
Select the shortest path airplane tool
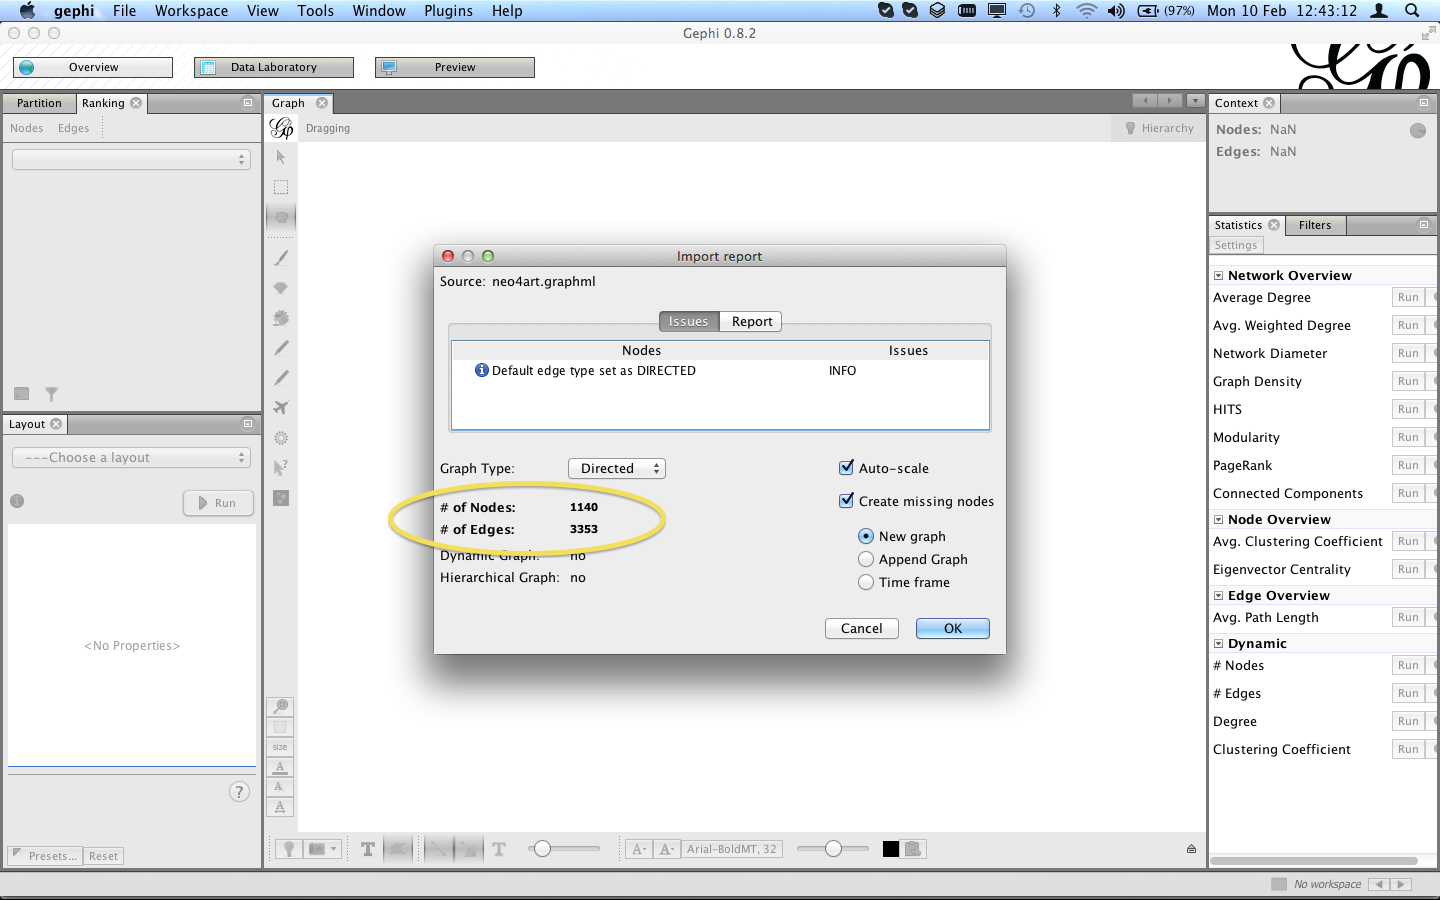(281, 408)
